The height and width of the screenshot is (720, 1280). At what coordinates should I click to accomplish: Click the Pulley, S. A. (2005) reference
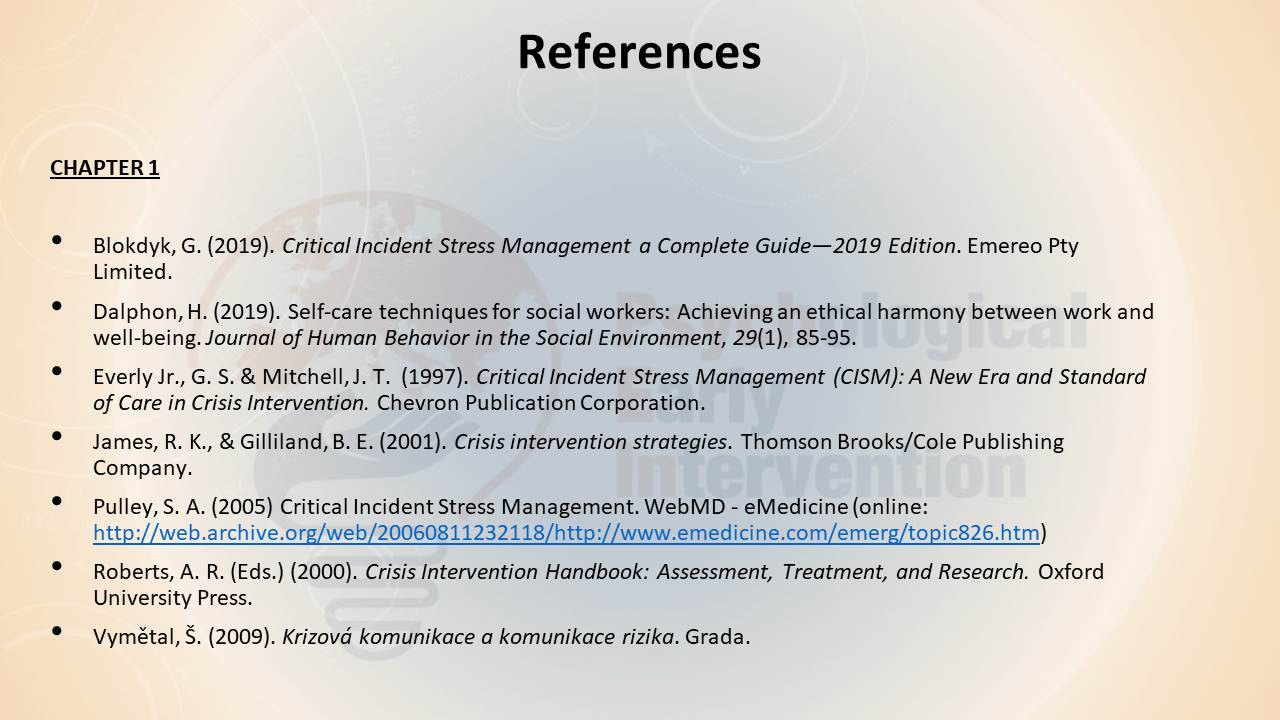[x=570, y=520]
